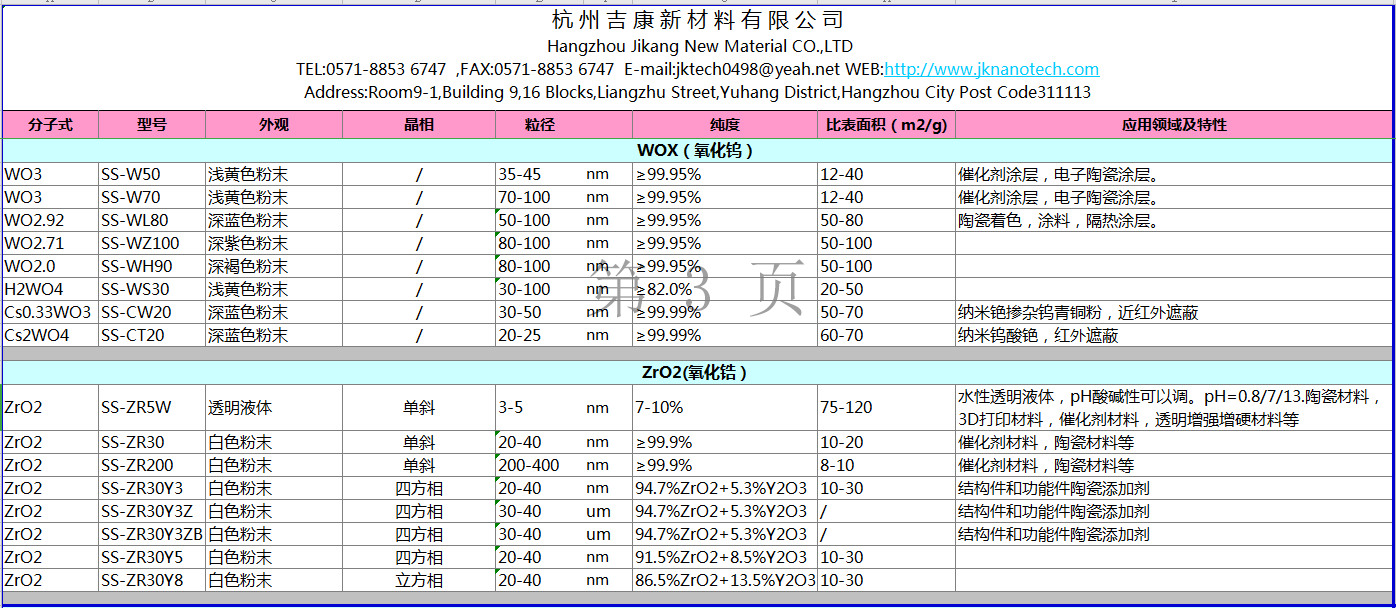Select the 91.5%ZrO2+8.5%Y2O3 purity cell
Viewport: 1396px width, 608px height.
(x=725, y=557)
